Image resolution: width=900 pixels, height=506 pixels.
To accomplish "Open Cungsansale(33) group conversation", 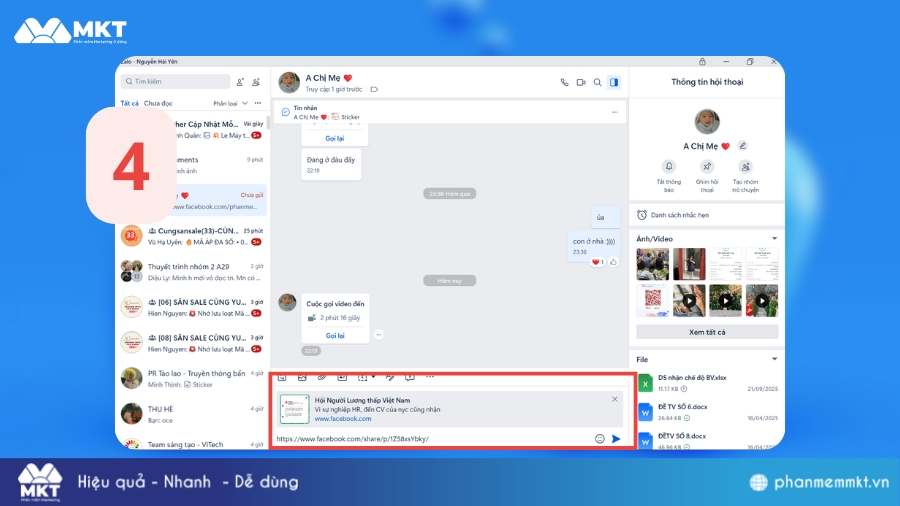I will [192, 236].
